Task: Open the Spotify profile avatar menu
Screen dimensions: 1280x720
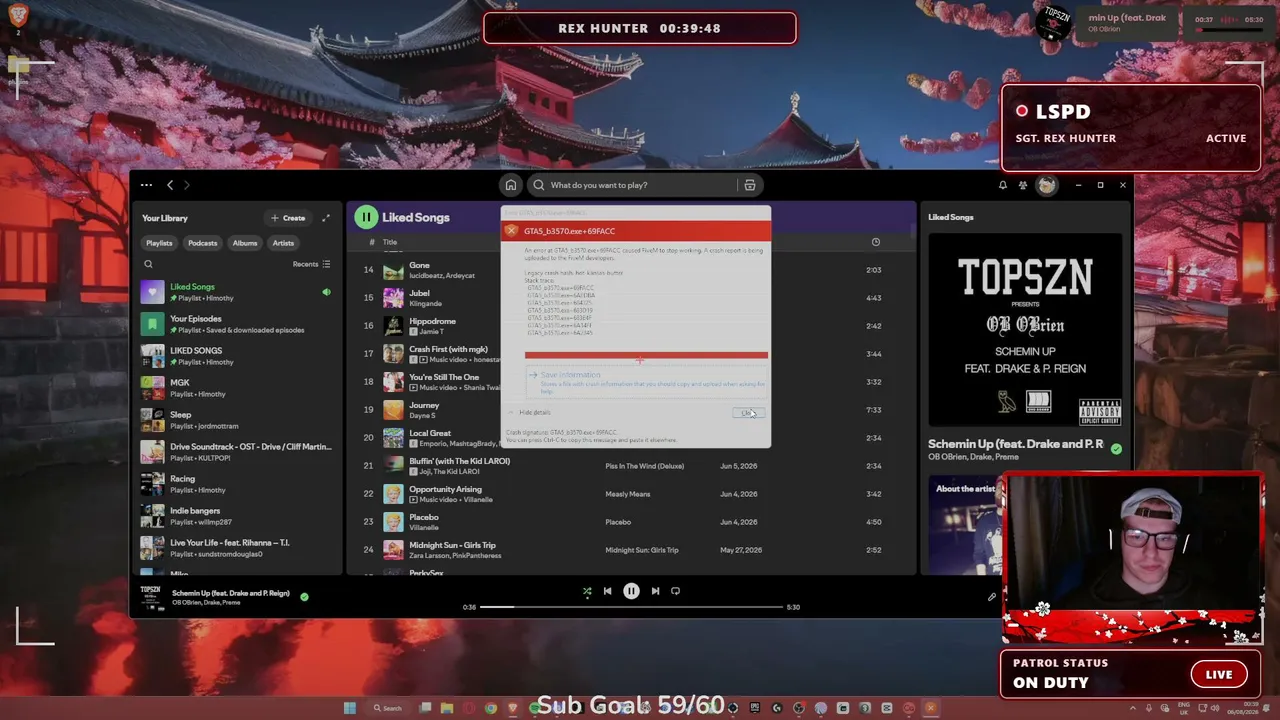Action: [x=1046, y=185]
